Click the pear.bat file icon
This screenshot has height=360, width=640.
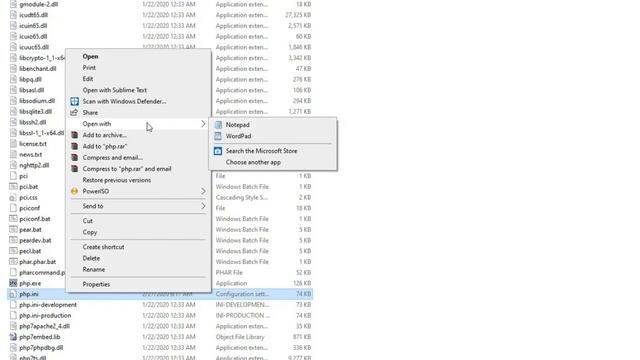(13, 230)
